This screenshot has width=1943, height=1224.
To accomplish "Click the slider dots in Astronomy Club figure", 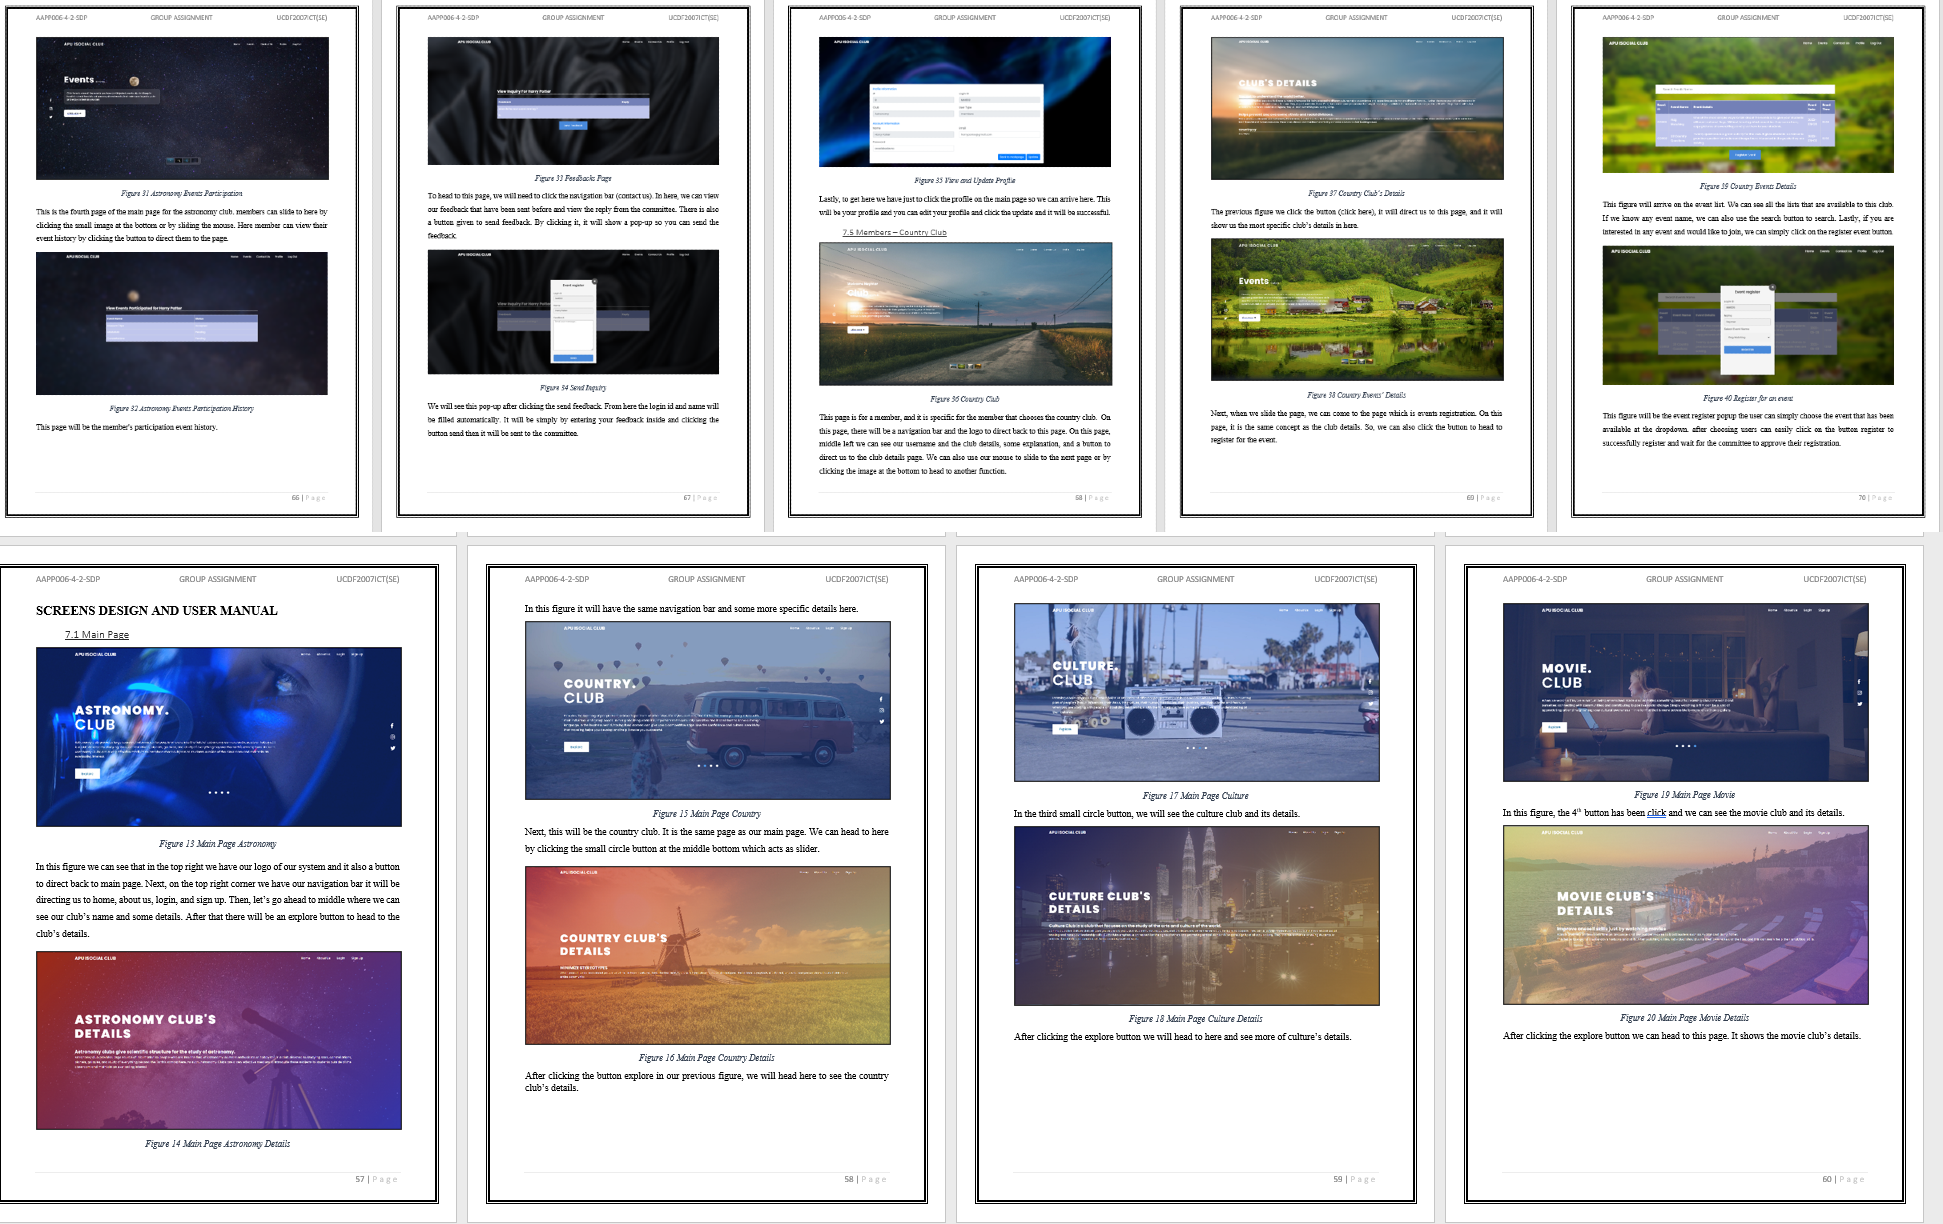I will point(219,792).
